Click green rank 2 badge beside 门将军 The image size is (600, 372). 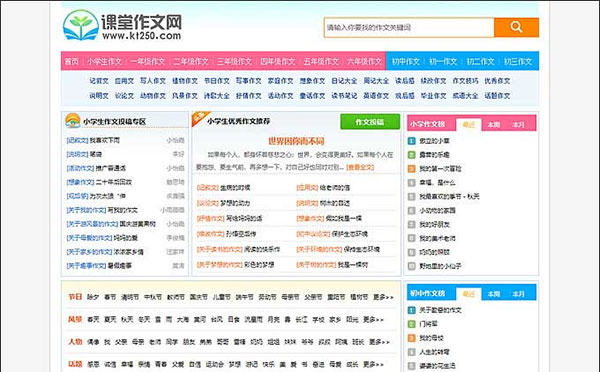[x=411, y=324]
